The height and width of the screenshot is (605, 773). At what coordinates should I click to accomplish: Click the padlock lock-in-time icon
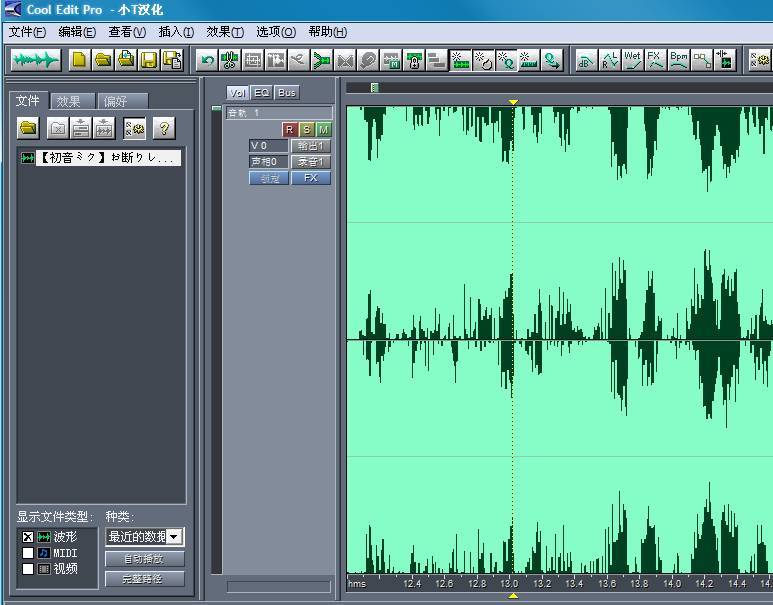click(x=415, y=61)
